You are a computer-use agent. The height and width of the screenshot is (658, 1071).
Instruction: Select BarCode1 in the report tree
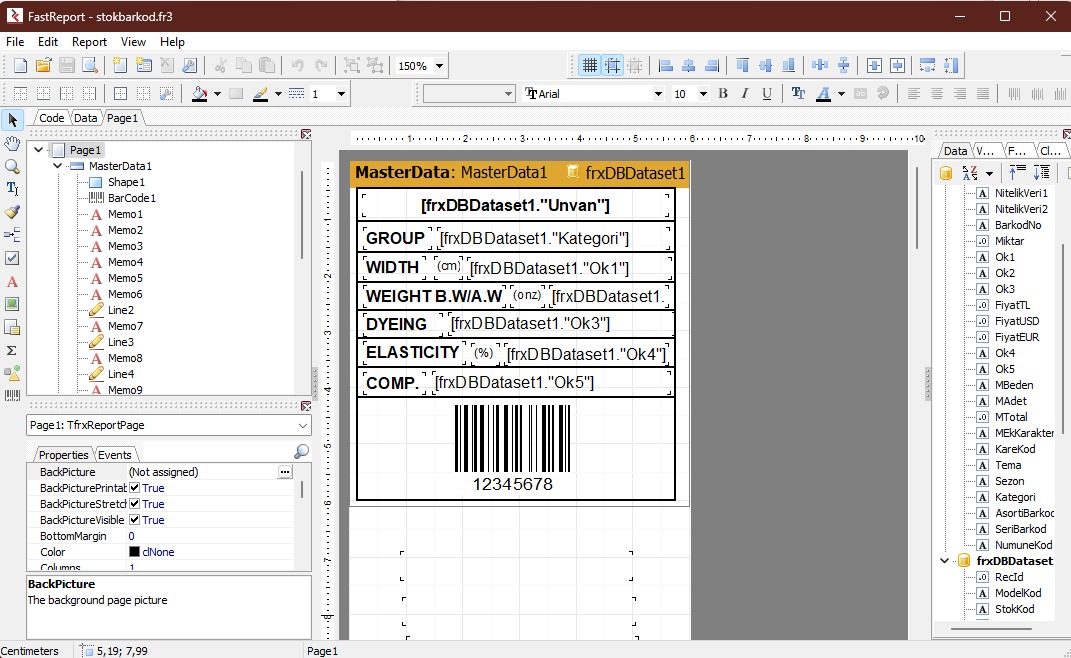point(132,198)
